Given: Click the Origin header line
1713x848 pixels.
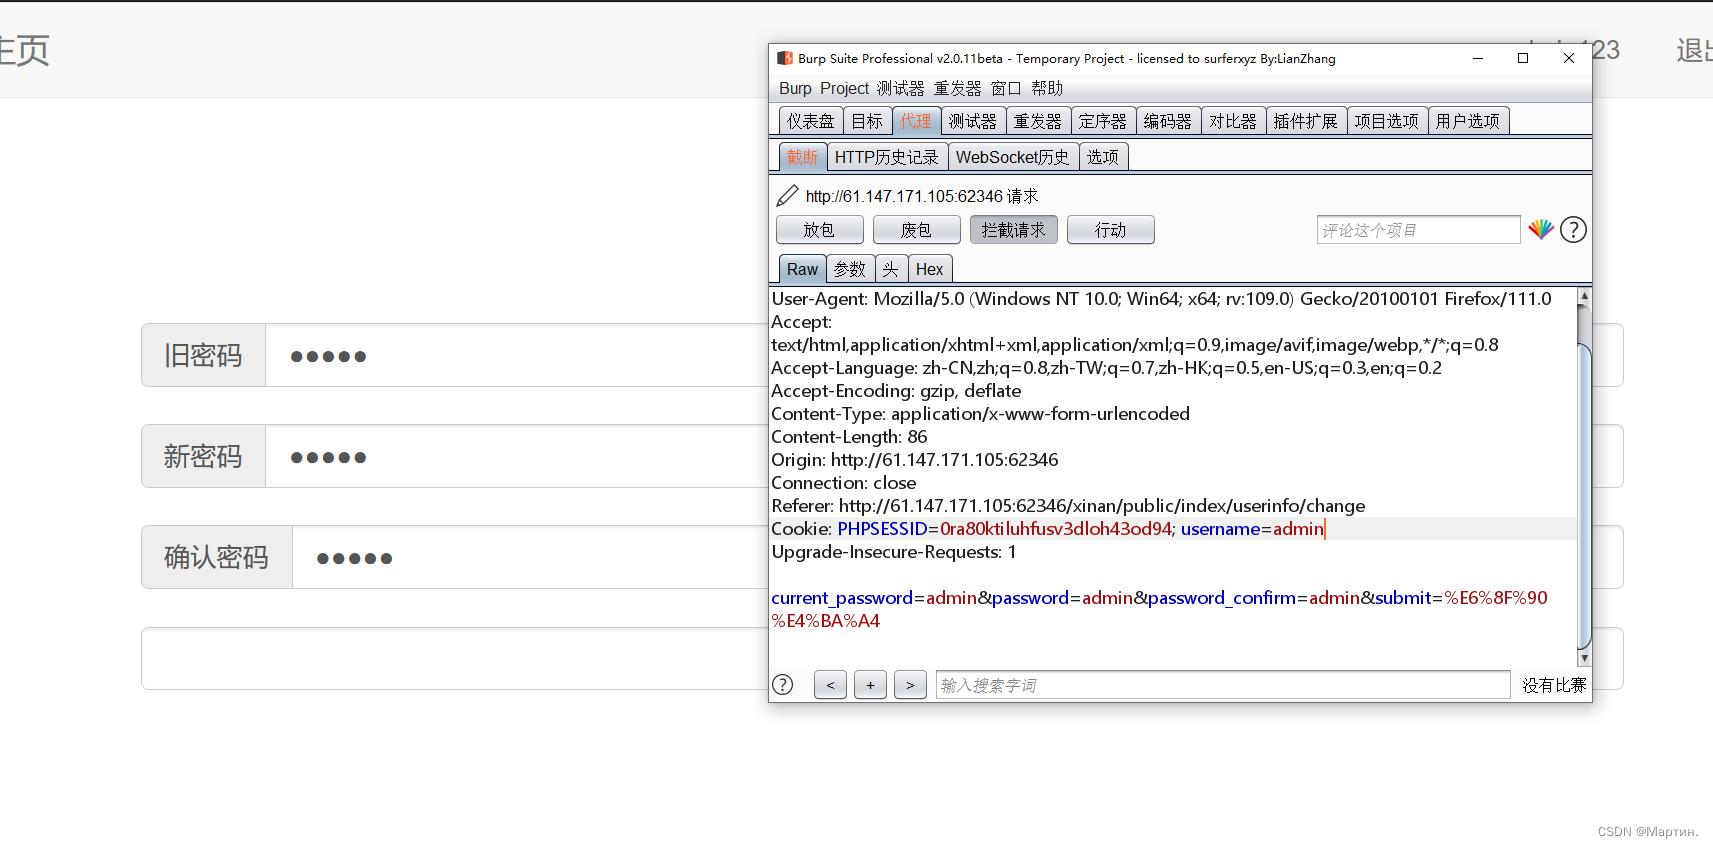Looking at the screenshot, I should point(914,460).
